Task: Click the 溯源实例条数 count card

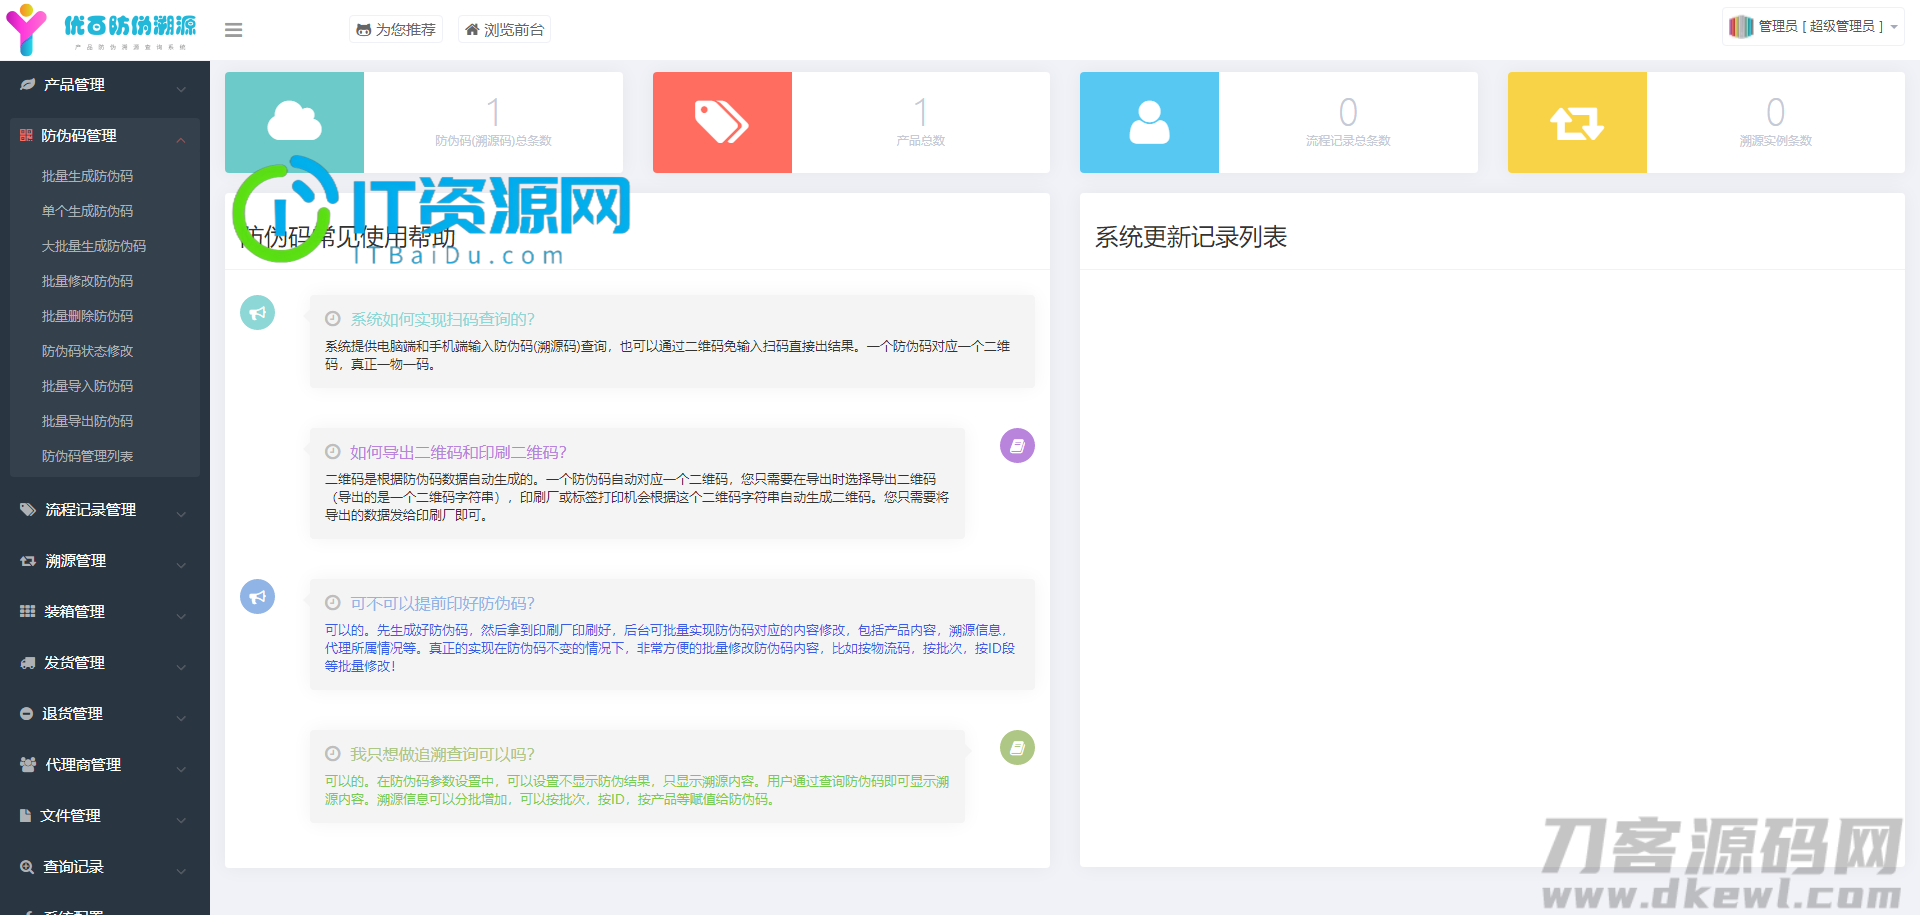Action: point(1776,122)
